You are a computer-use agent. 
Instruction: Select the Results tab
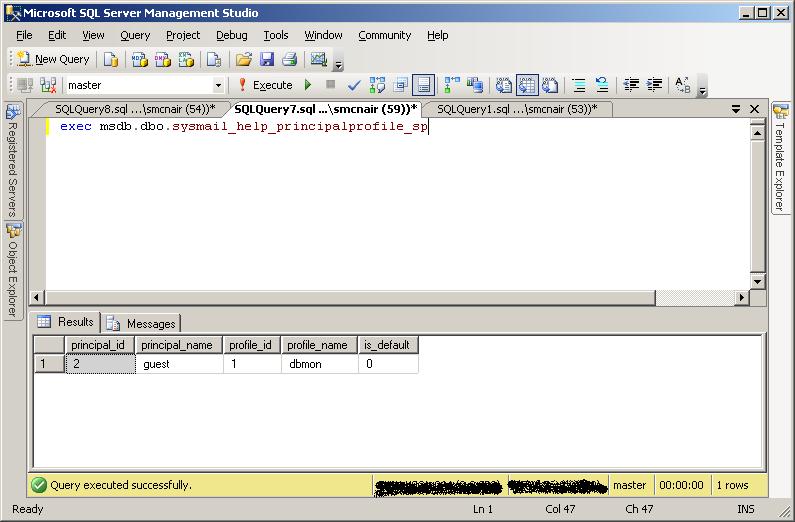click(x=66, y=322)
